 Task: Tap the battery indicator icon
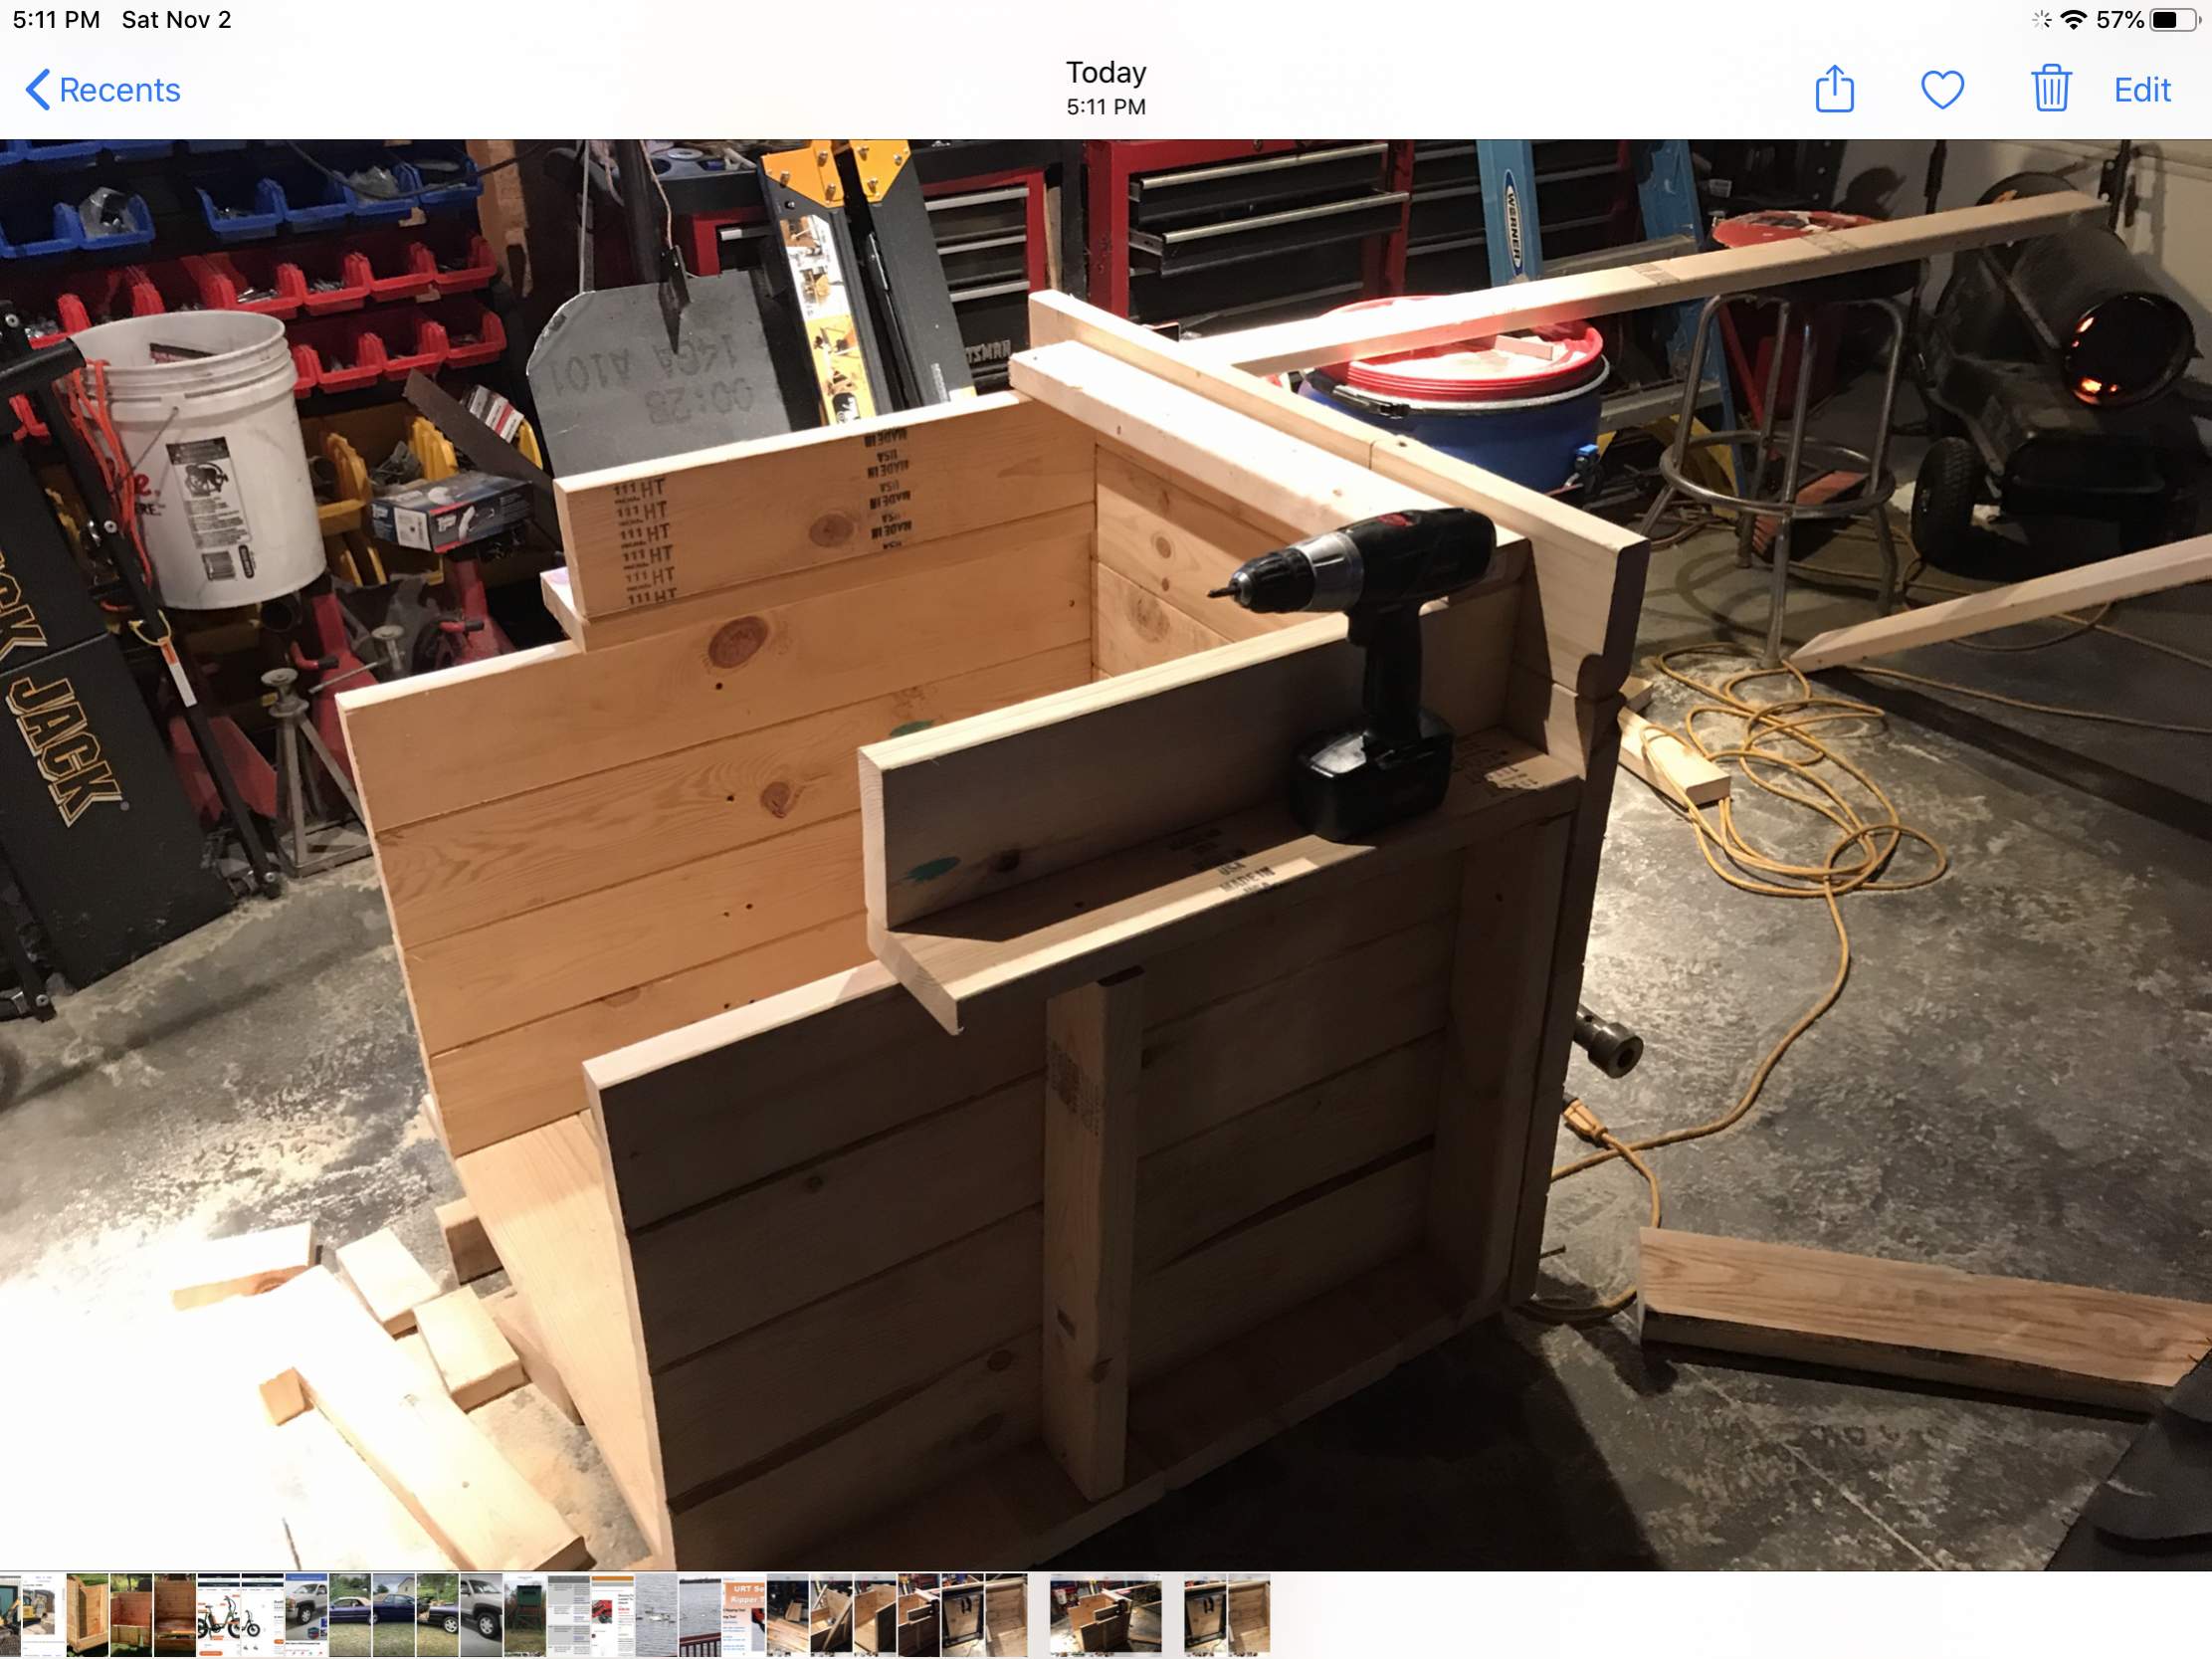coord(2175,20)
